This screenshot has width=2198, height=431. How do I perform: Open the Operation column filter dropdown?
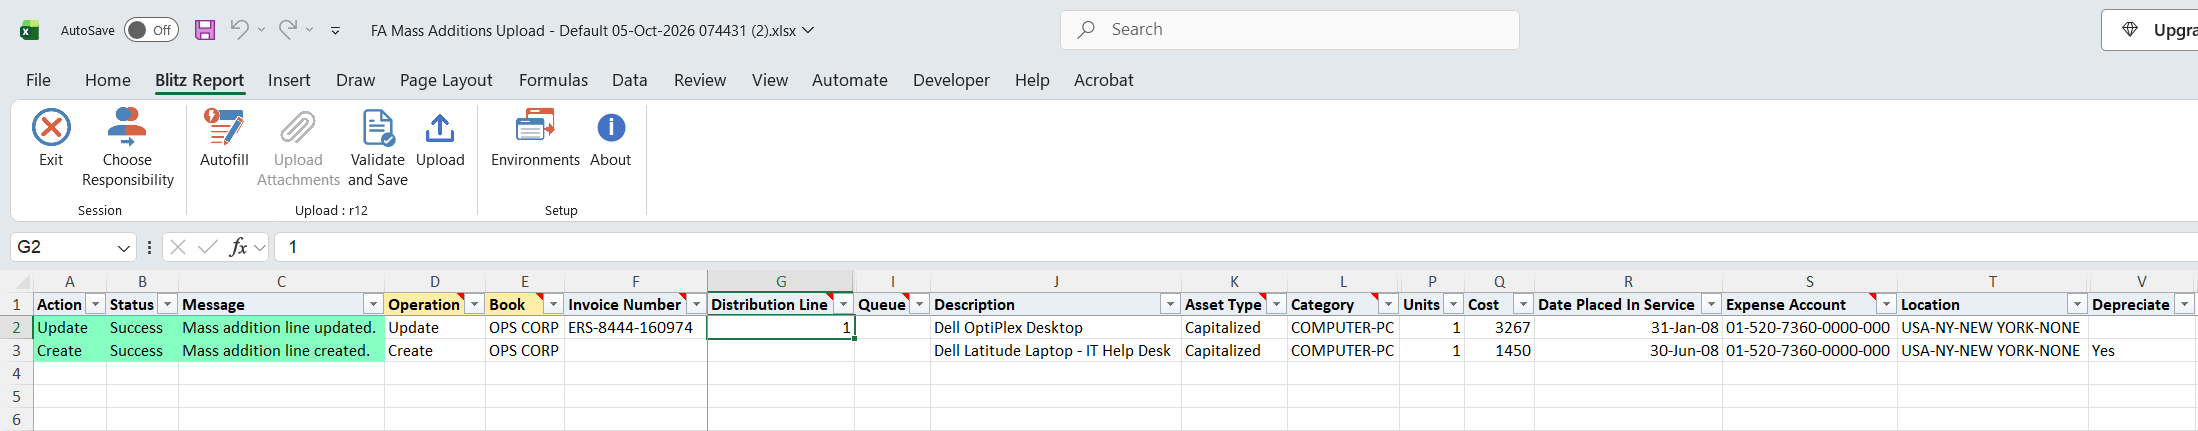(x=475, y=304)
